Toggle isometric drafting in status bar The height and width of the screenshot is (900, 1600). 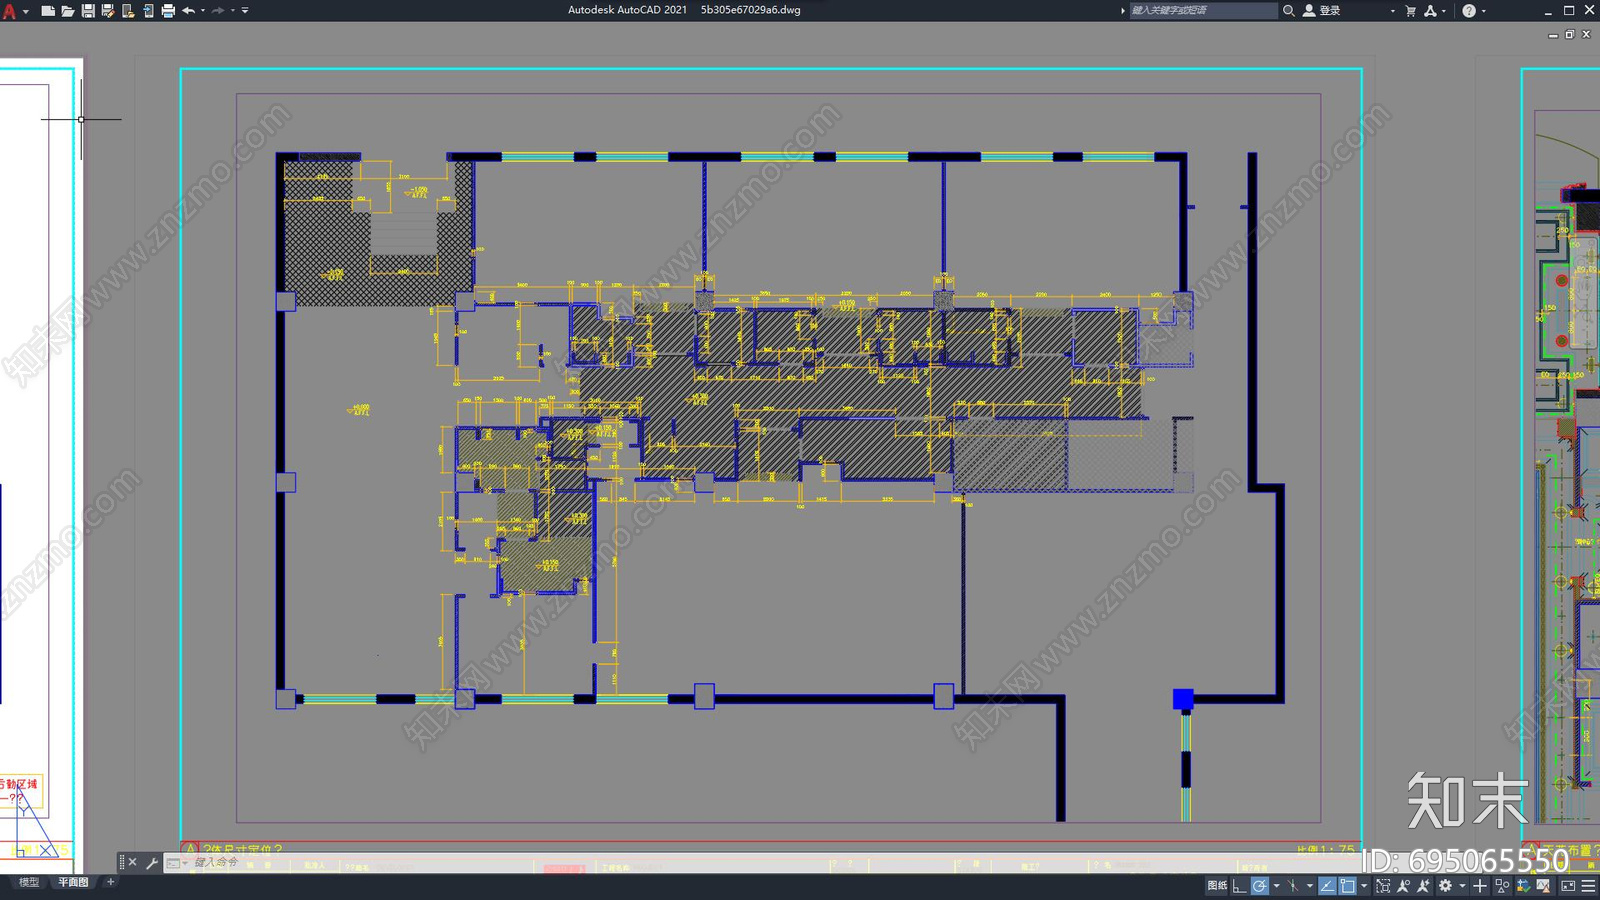[x=1292, y=885]
